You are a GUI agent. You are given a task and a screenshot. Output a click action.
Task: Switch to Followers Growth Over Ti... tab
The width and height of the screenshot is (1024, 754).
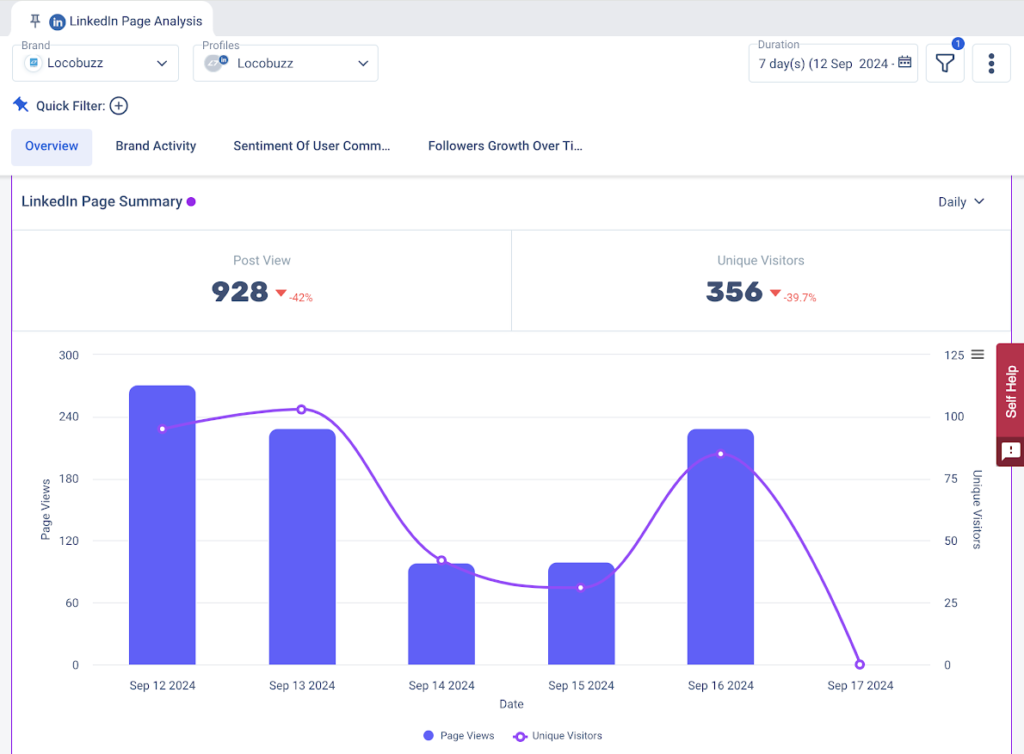click(x=505, y=146)
